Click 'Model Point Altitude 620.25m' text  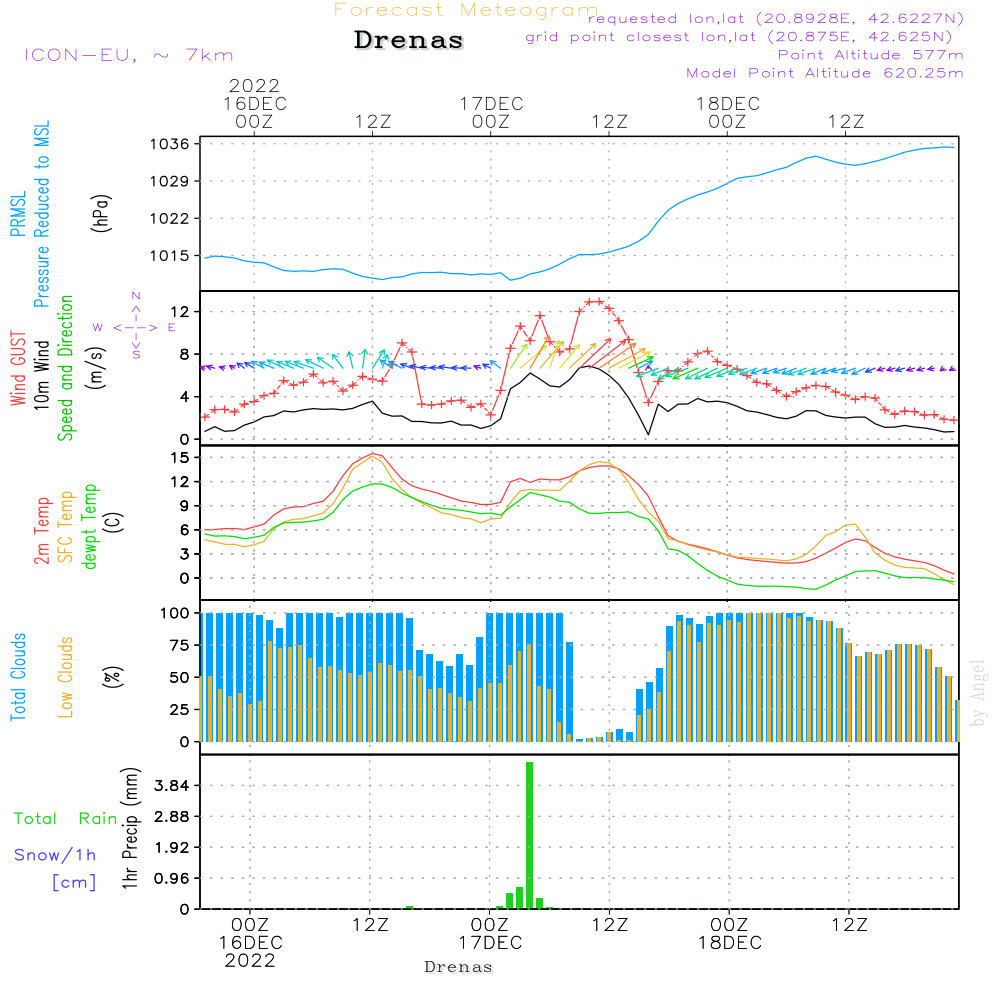[x=825, y=73]
